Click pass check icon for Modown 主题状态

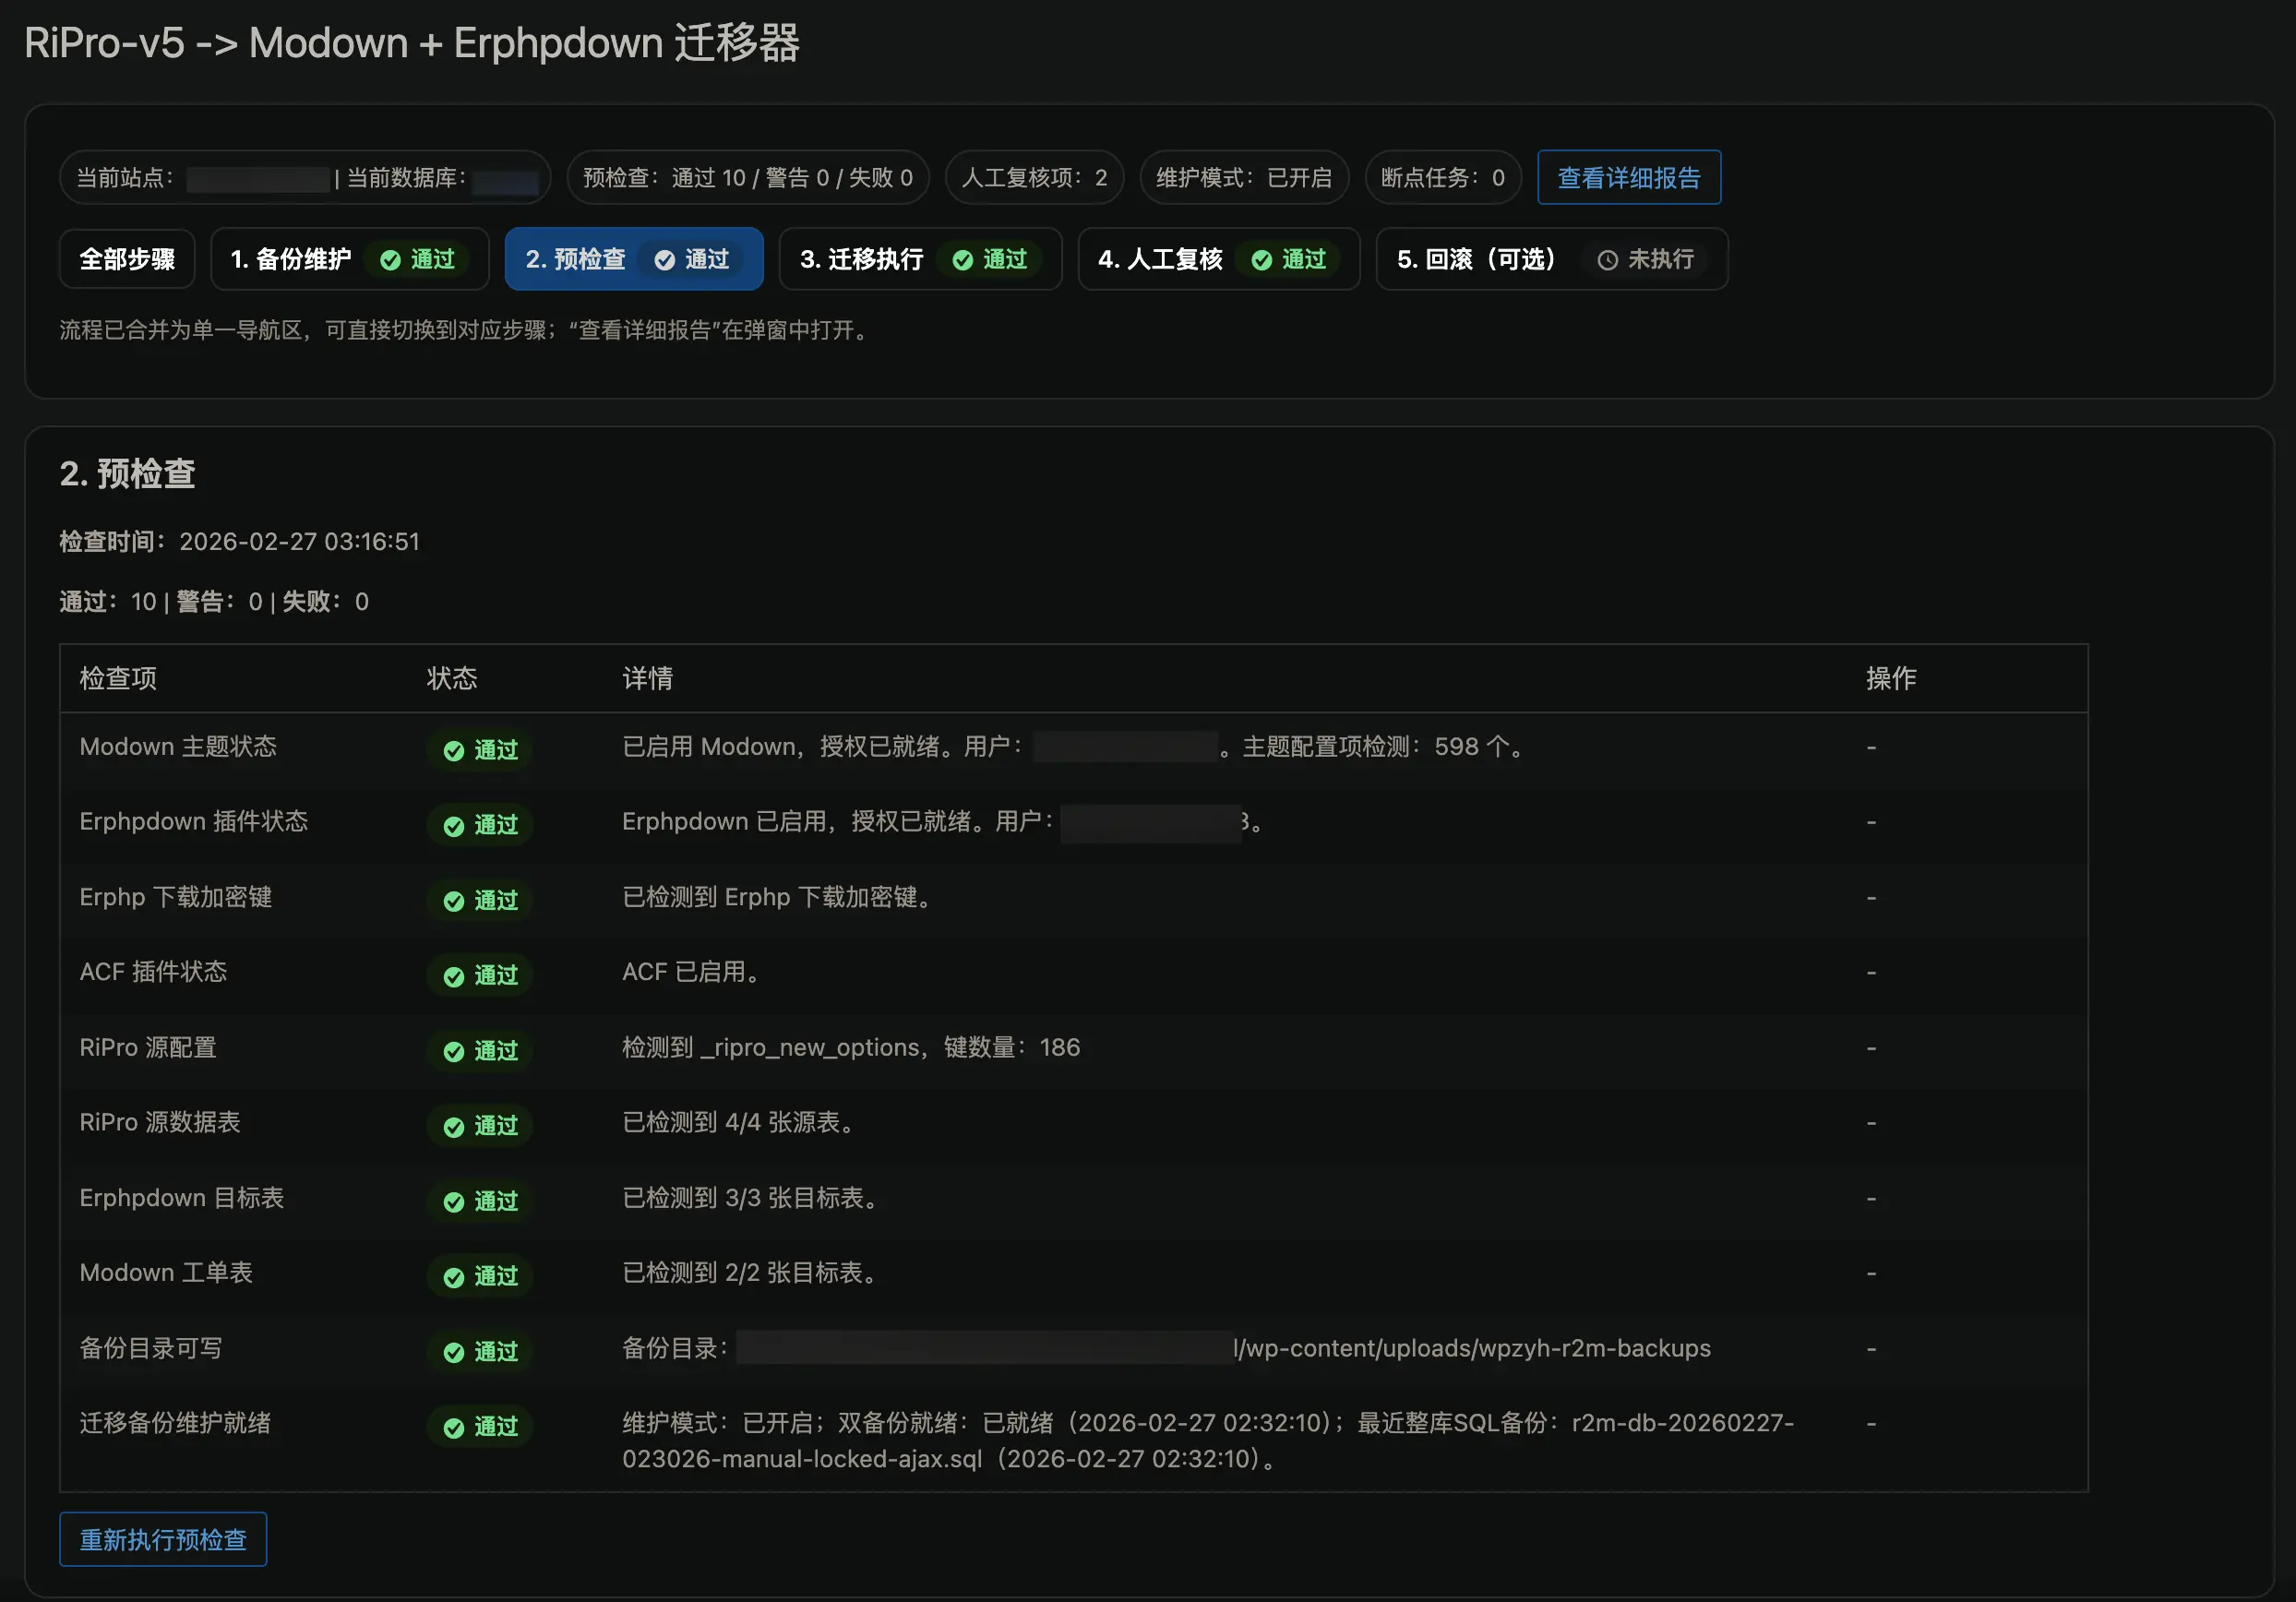tap(454, 750)
